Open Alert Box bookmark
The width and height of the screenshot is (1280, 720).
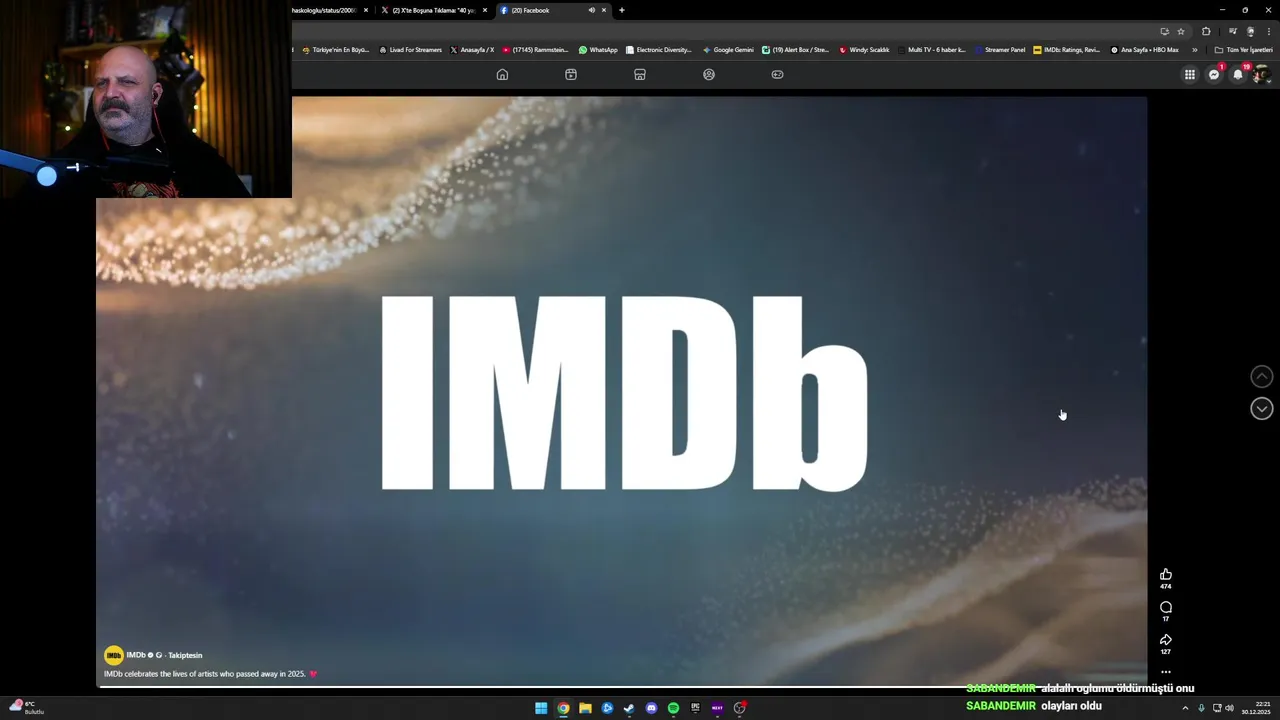click(795, 49)
